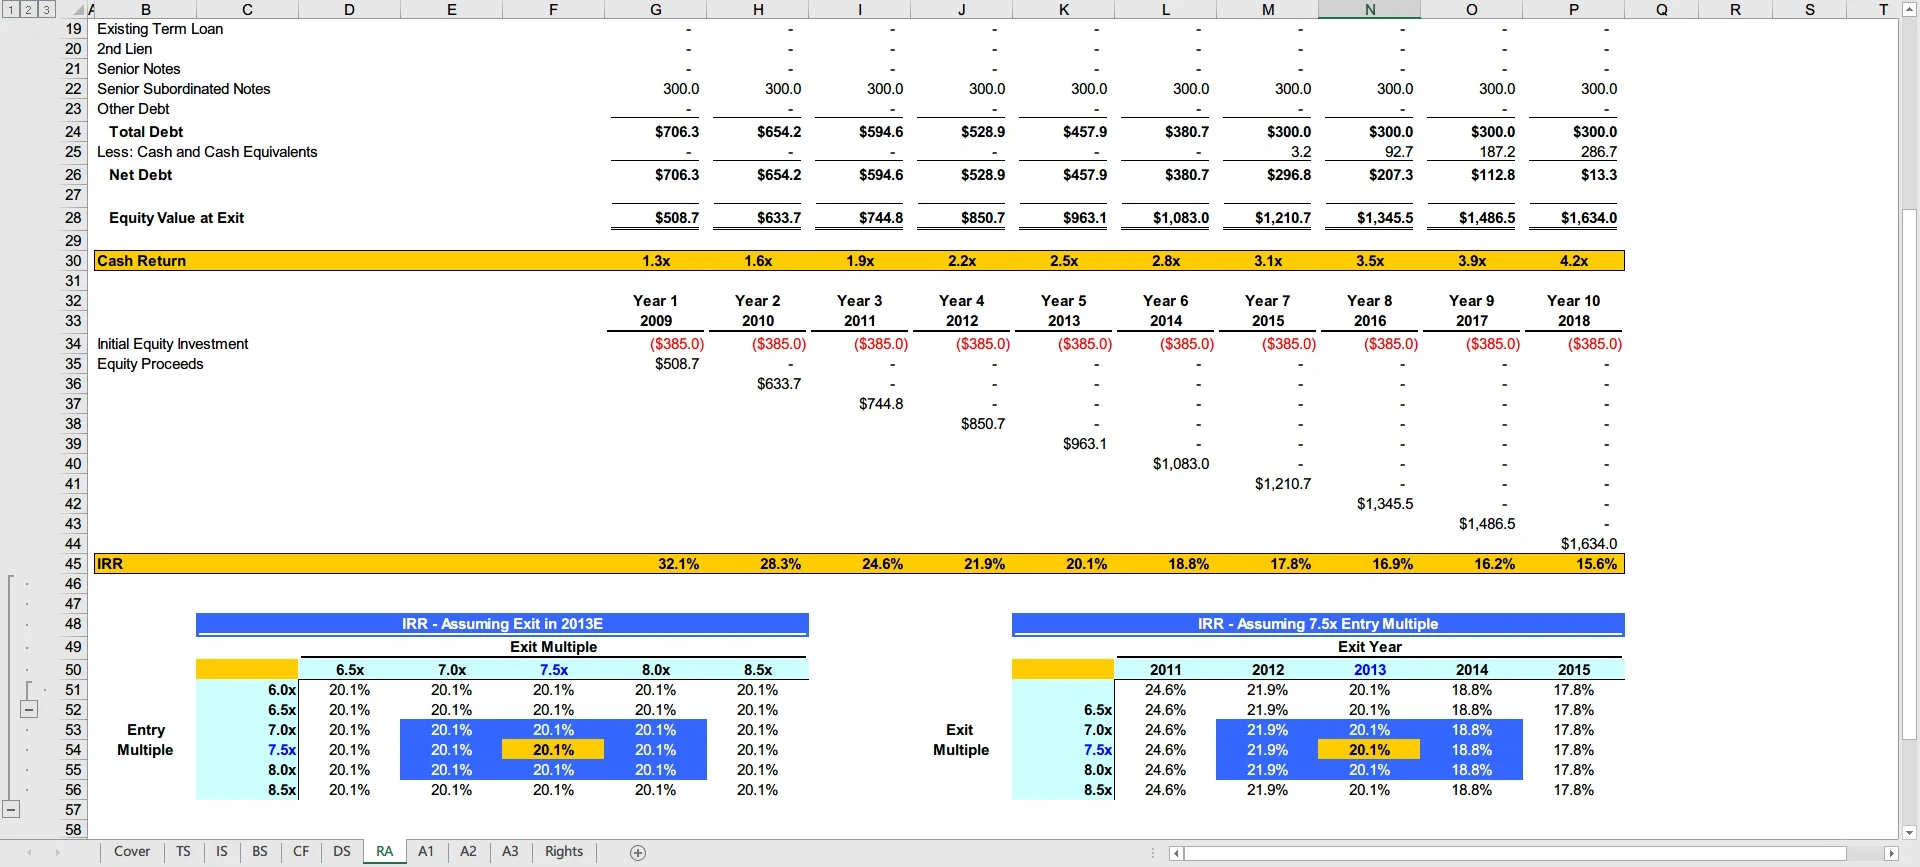
Task: Select Less: Cash and Cash Equivalents label
Action: click(x=207, y=152)
